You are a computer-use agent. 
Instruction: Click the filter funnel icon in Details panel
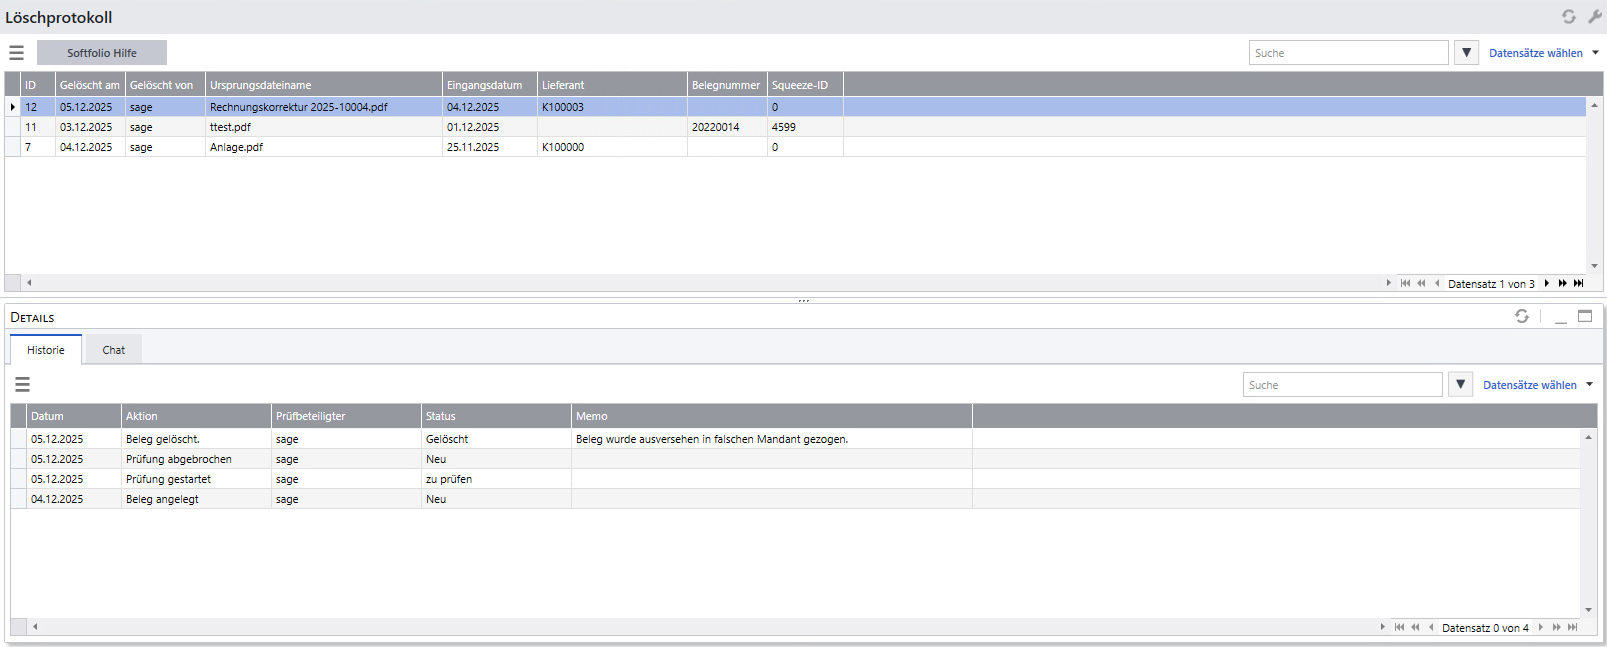[1460, 385]
